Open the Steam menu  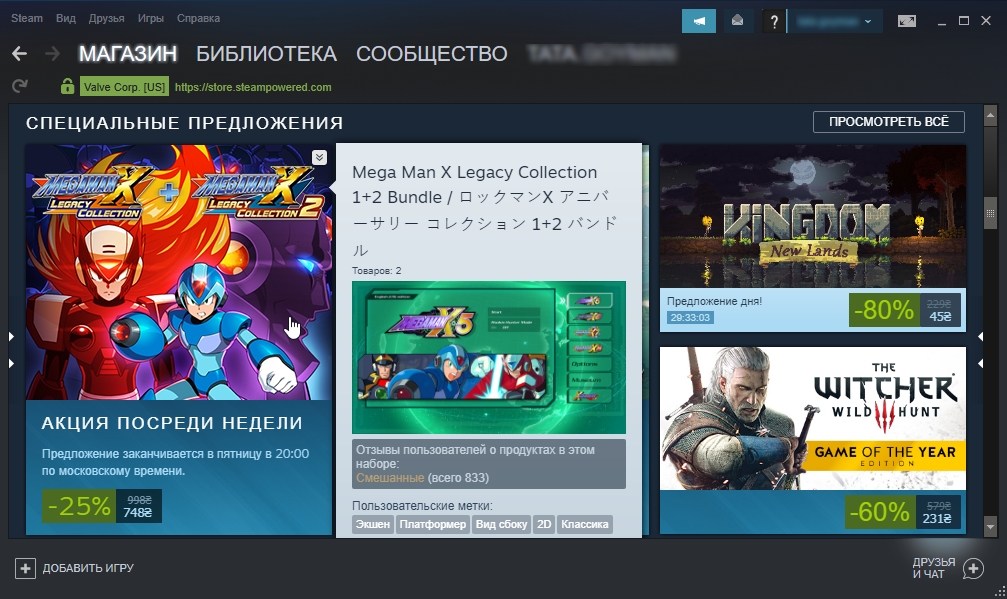(27, 18)
